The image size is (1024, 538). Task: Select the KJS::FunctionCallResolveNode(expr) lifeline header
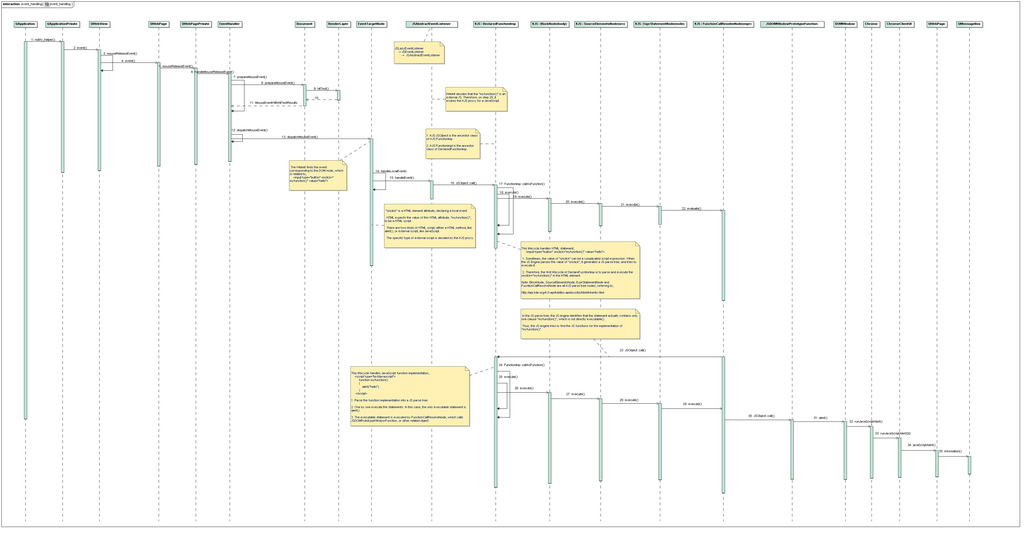(x=723, y=24)
